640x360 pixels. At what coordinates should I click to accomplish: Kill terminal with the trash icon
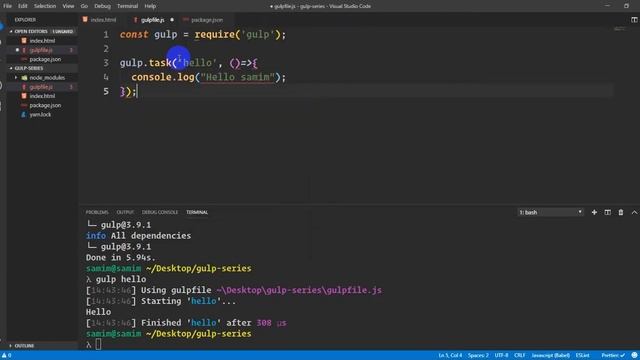[621, 212]
